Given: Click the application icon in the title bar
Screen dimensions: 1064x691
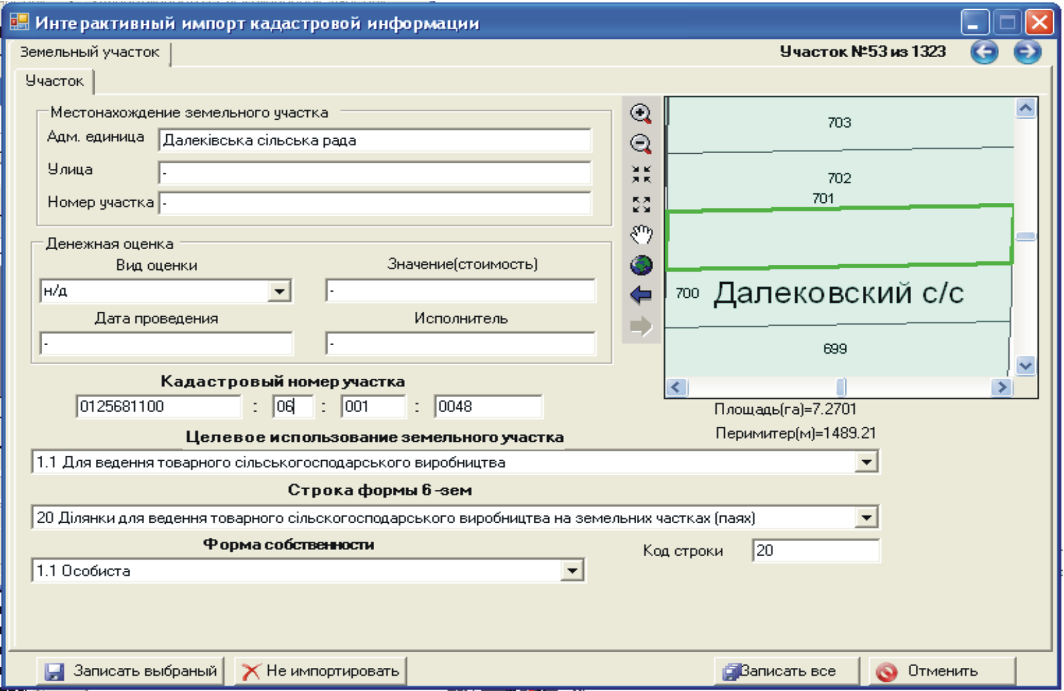Looking at the screenshot, I should pyautogui.click(x=19, y=22).
